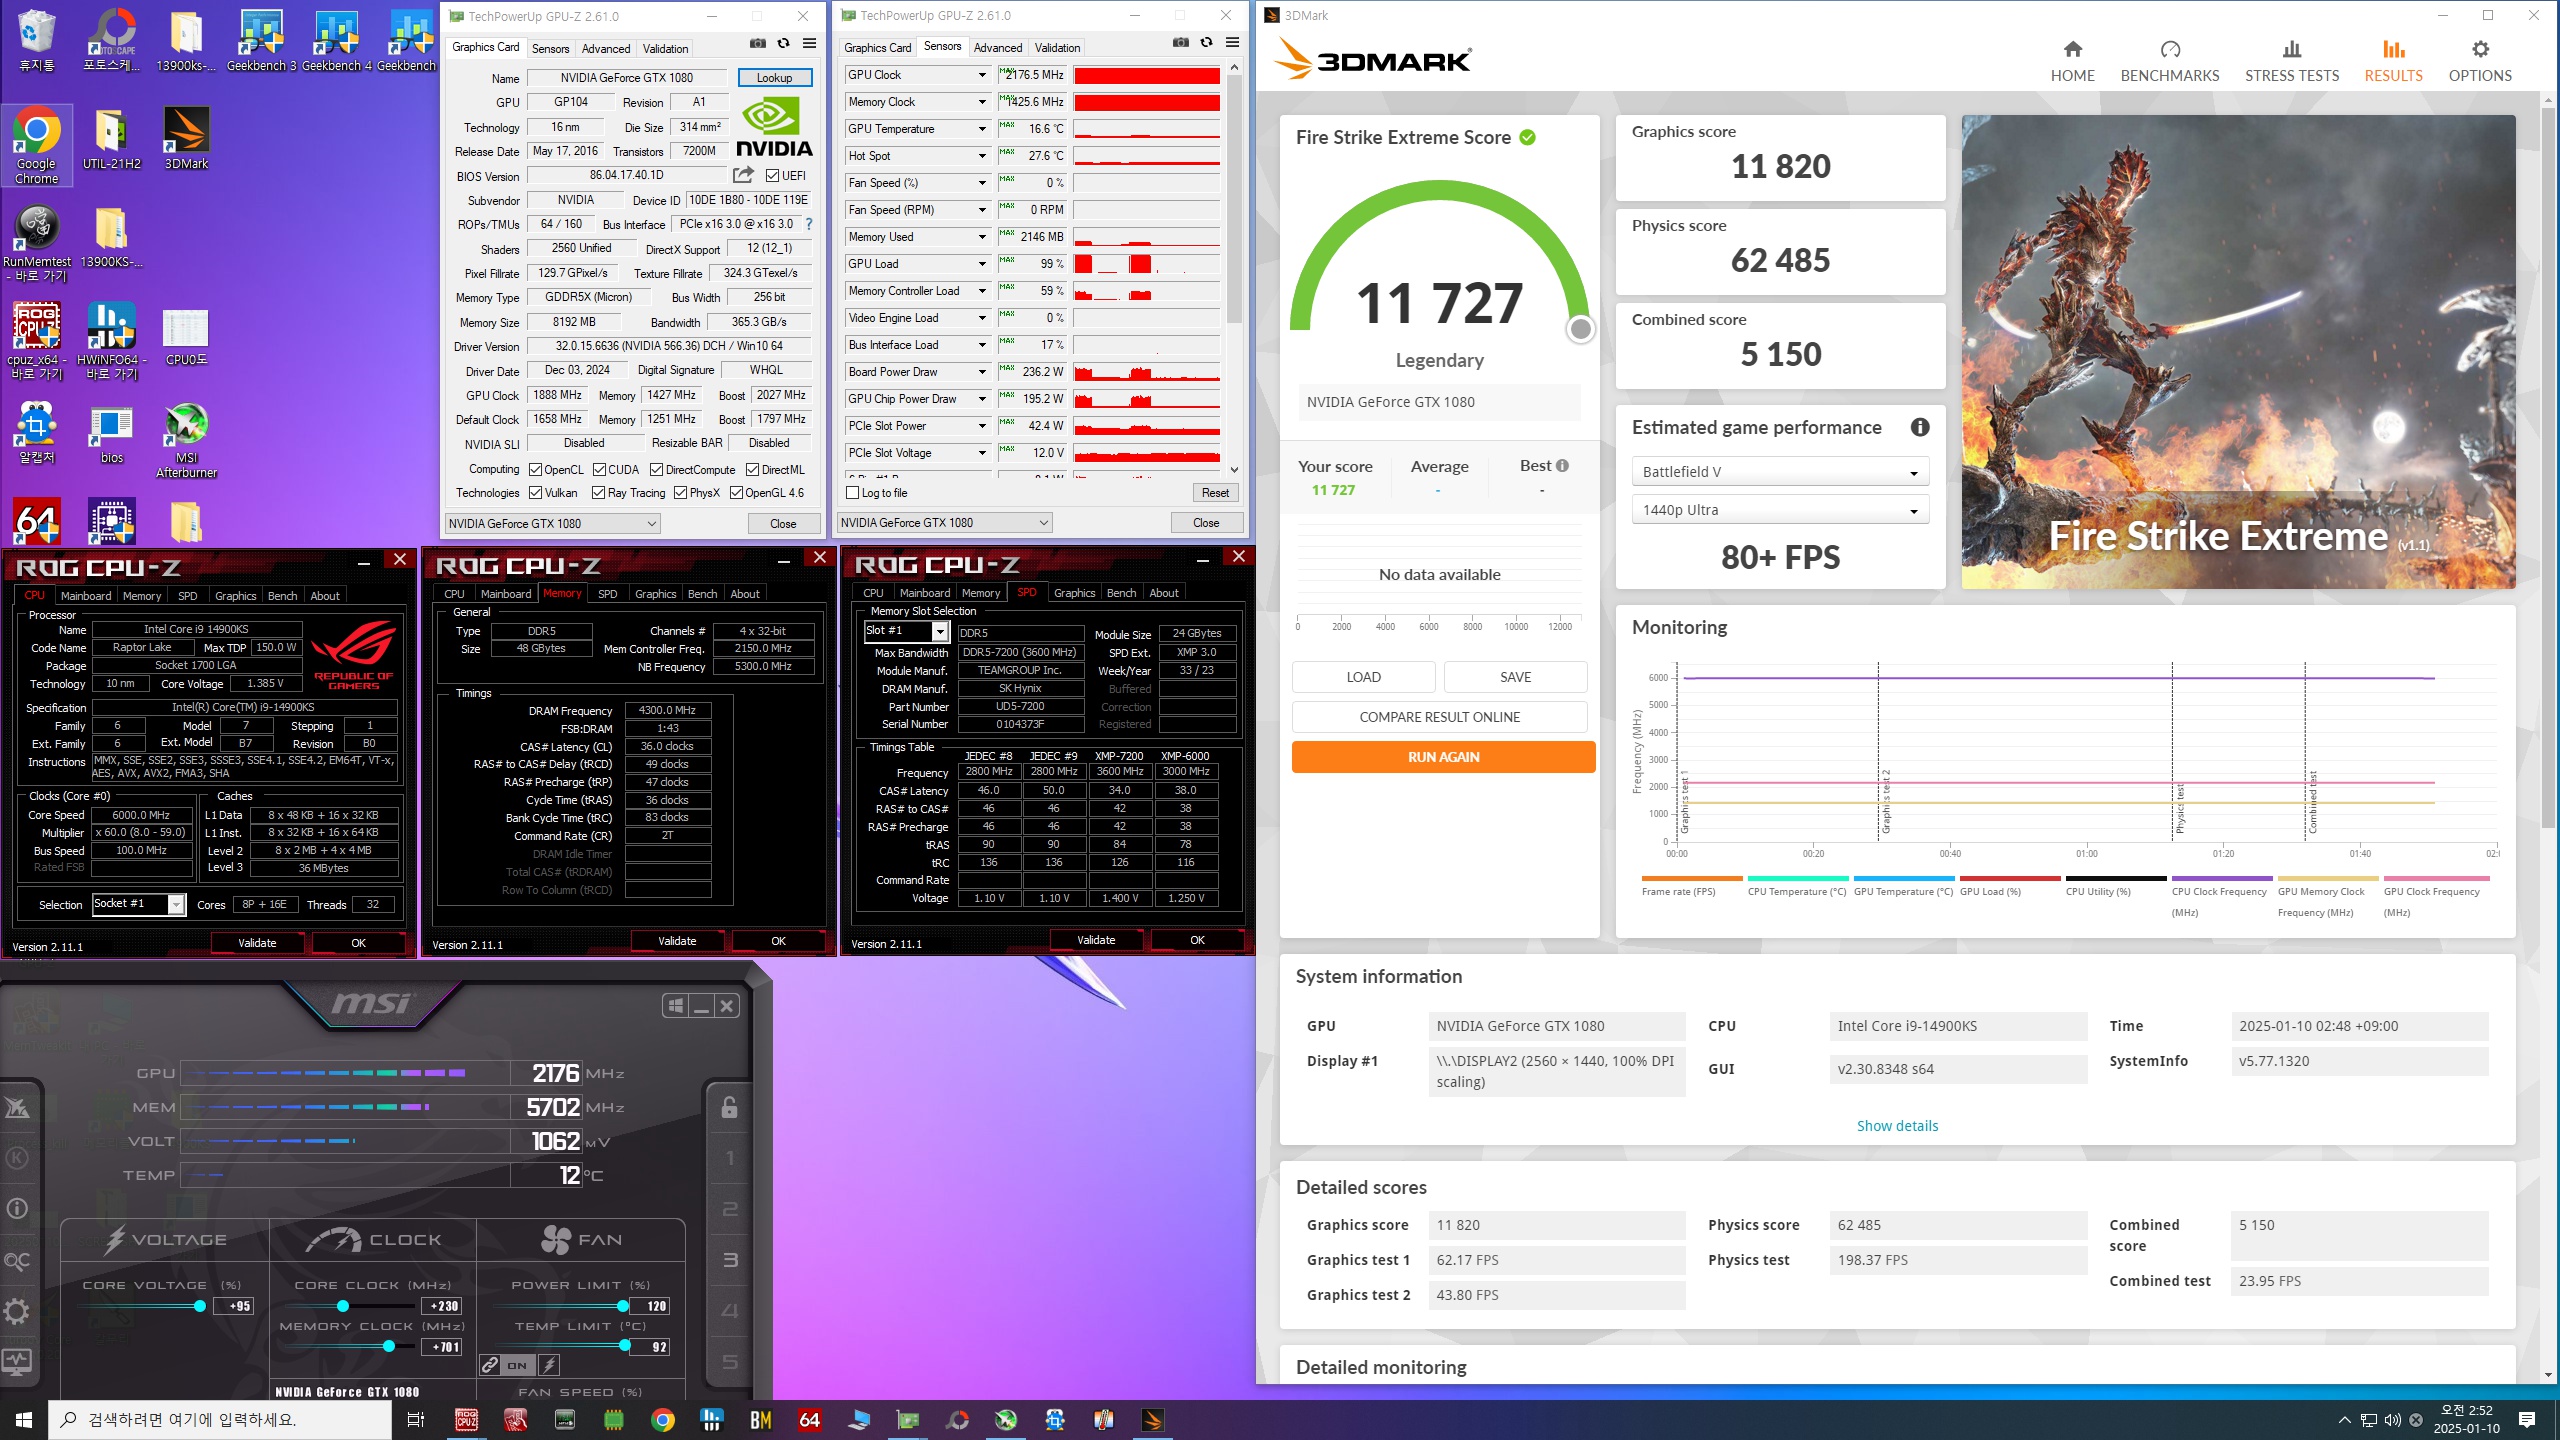Click the Windows Start button

(24, 1419)
